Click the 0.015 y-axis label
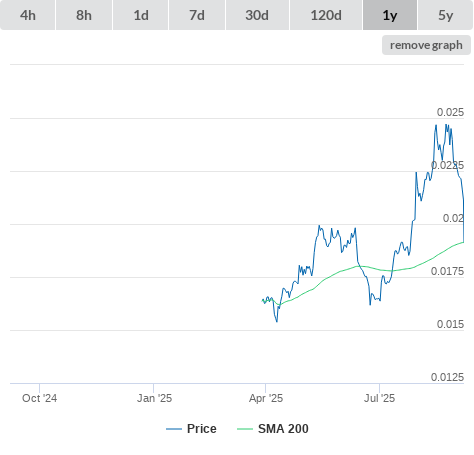 450,324
